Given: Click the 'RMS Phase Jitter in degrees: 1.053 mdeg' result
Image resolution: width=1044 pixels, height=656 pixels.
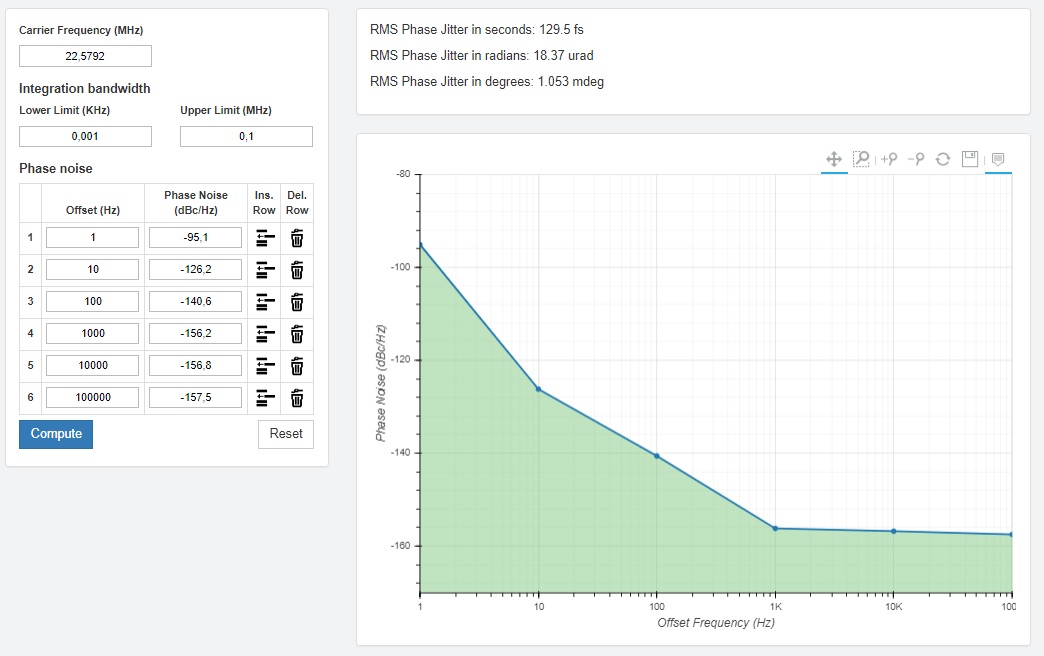Looking at the screenshot, I should [487, 81].
